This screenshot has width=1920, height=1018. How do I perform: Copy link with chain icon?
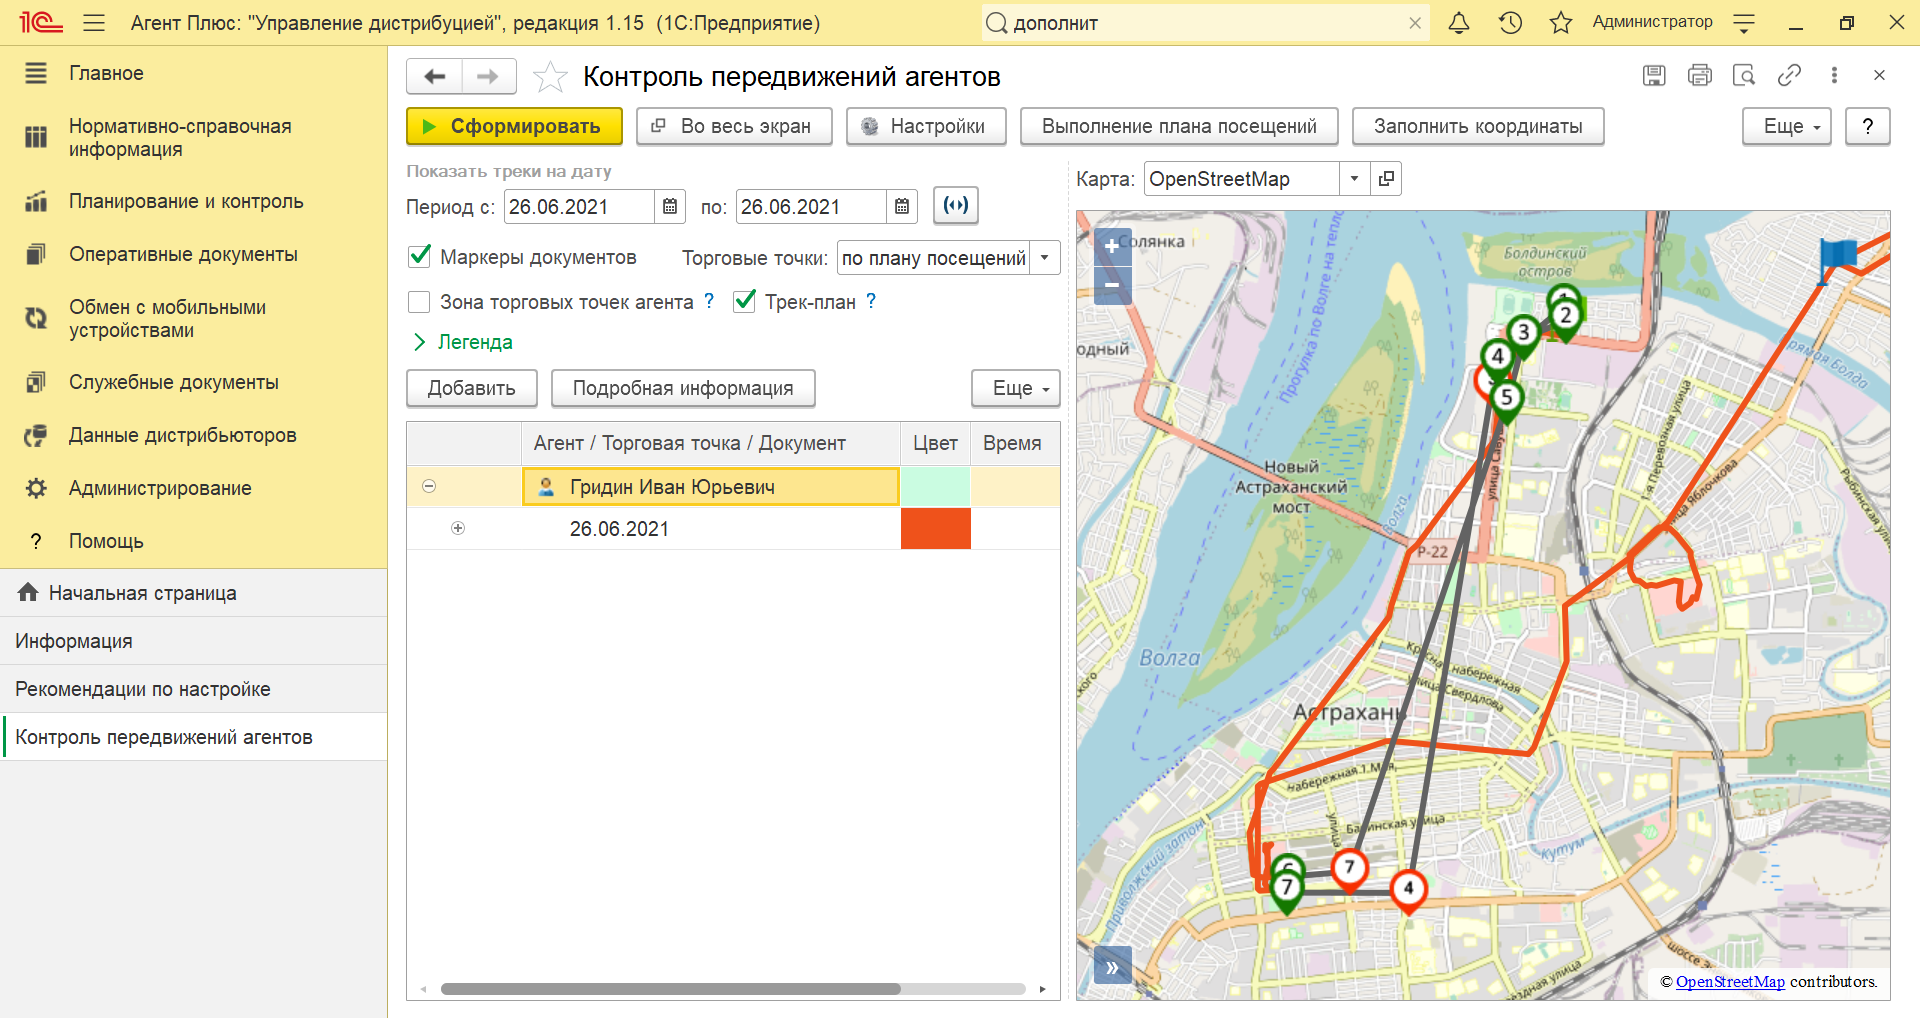[x=1789, y=75]
